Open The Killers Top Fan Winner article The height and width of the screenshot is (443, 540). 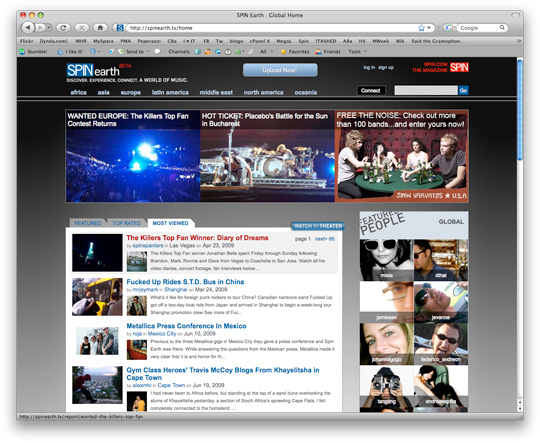pyautogui.click(x=197, y=238)
